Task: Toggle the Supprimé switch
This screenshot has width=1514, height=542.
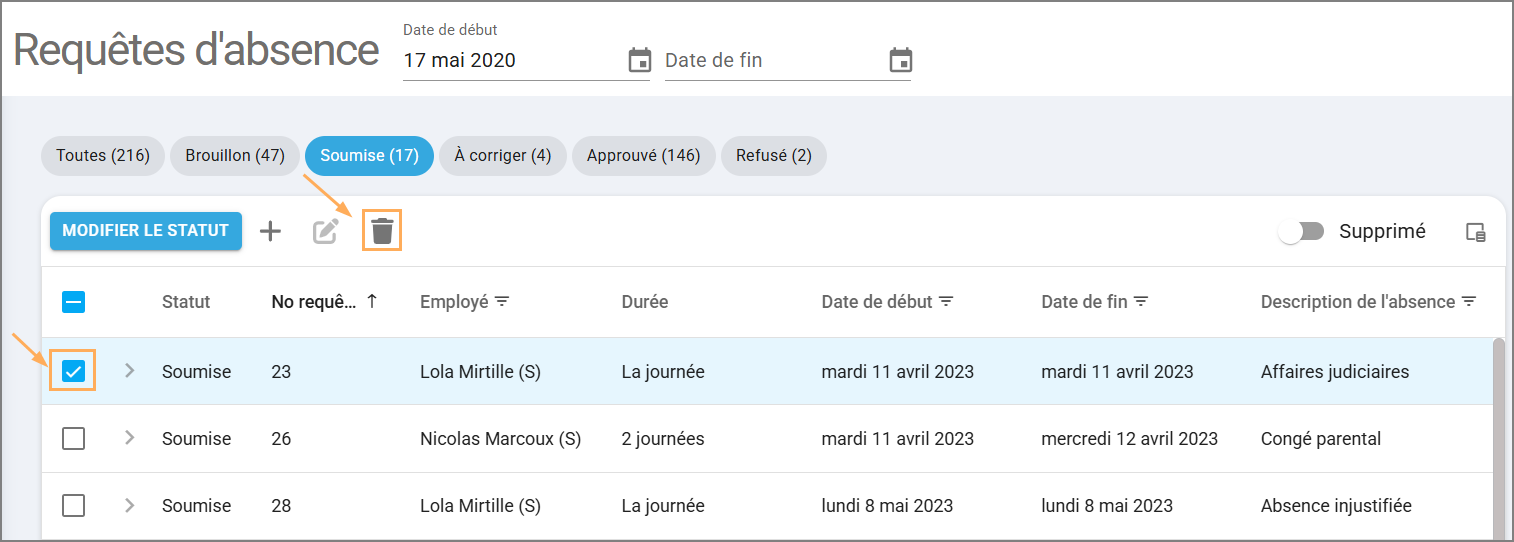Action: pyautogui.click(x=1301, y=231)
